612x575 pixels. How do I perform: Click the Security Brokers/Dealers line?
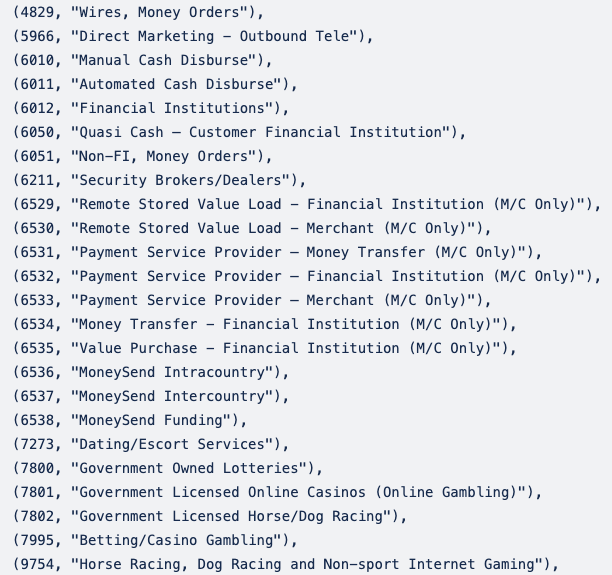pos(159,180)
